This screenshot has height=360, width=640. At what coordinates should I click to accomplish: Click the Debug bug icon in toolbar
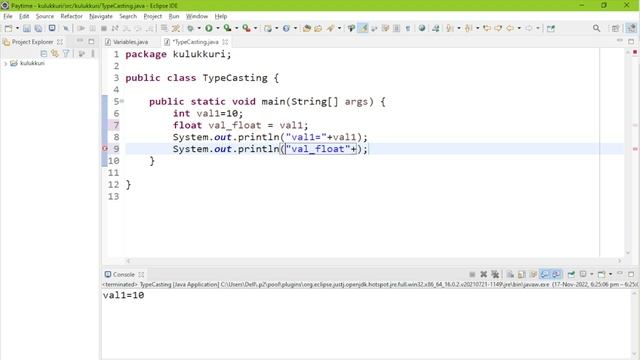190,28
